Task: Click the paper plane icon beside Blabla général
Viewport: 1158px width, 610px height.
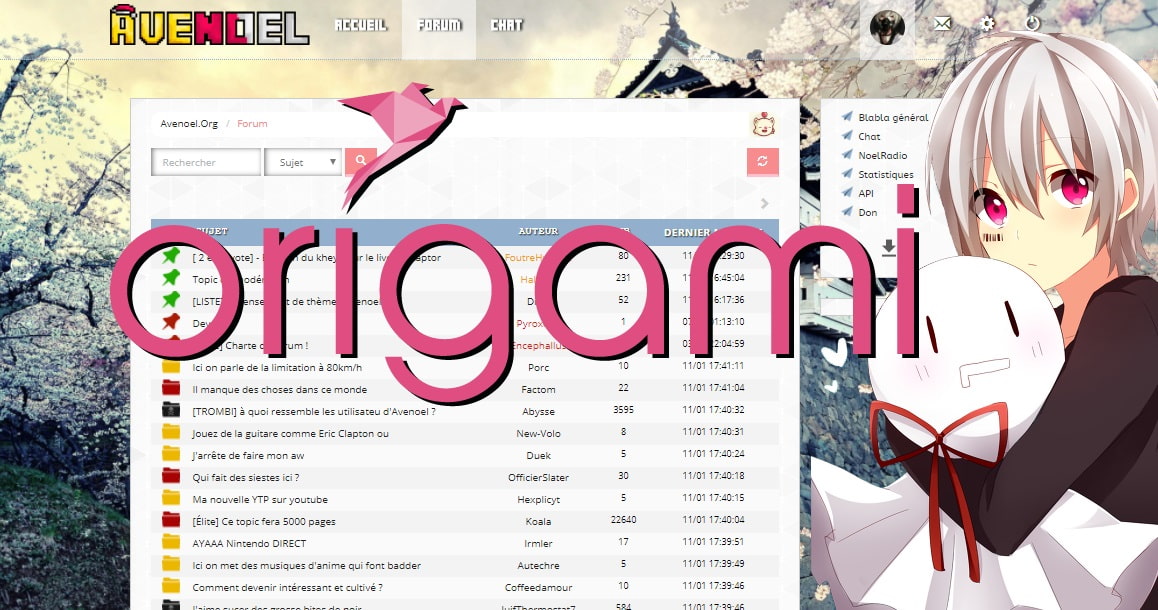Action: (847, 117)
